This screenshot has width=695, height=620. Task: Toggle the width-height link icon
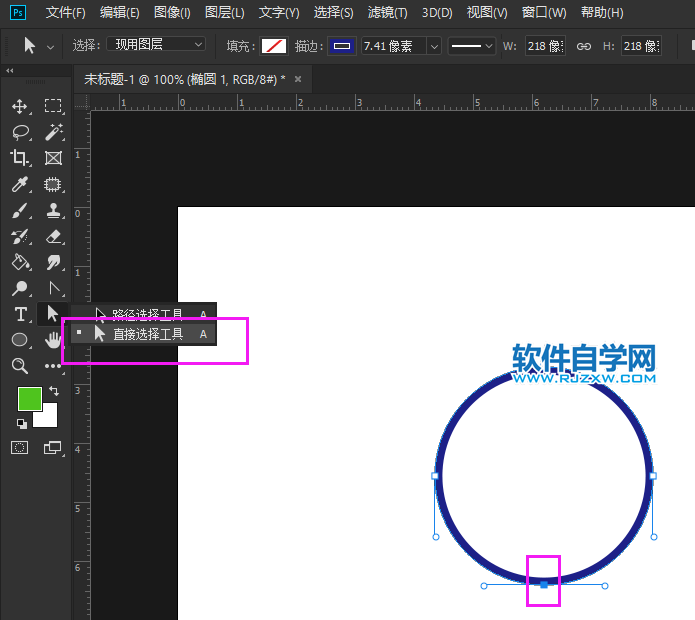(584, 46)
